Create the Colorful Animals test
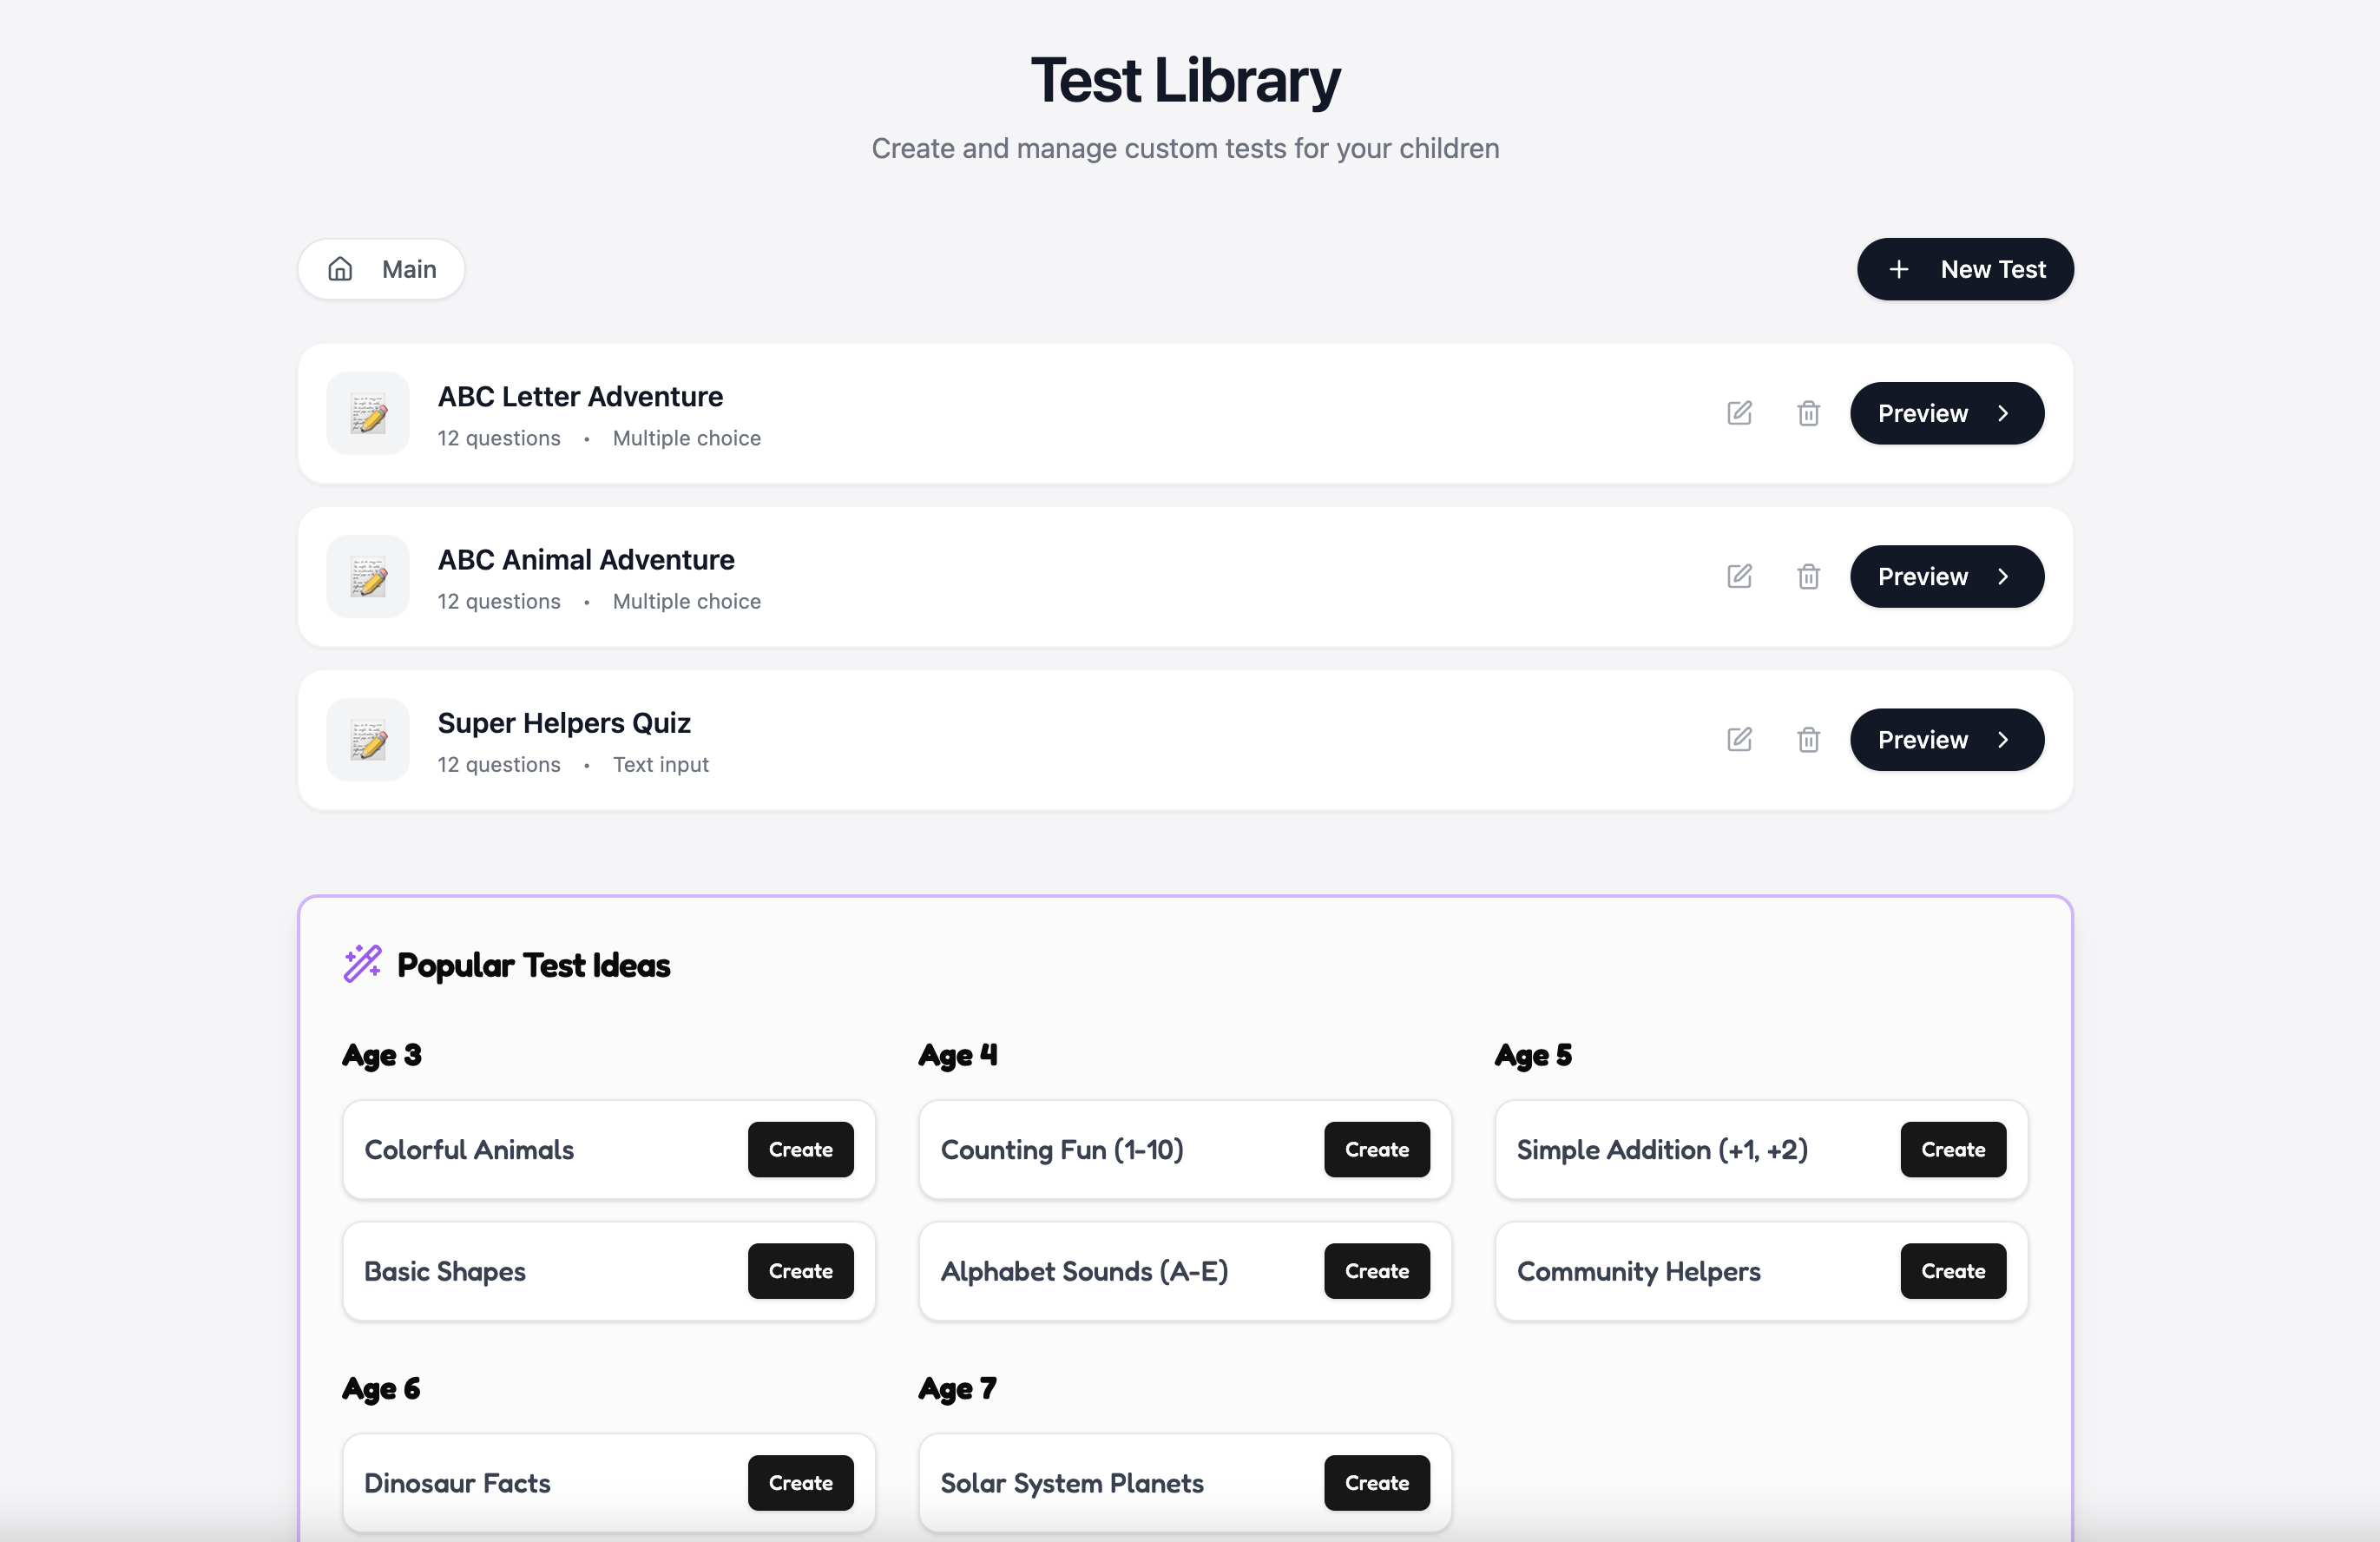 tap(800, 1149)
